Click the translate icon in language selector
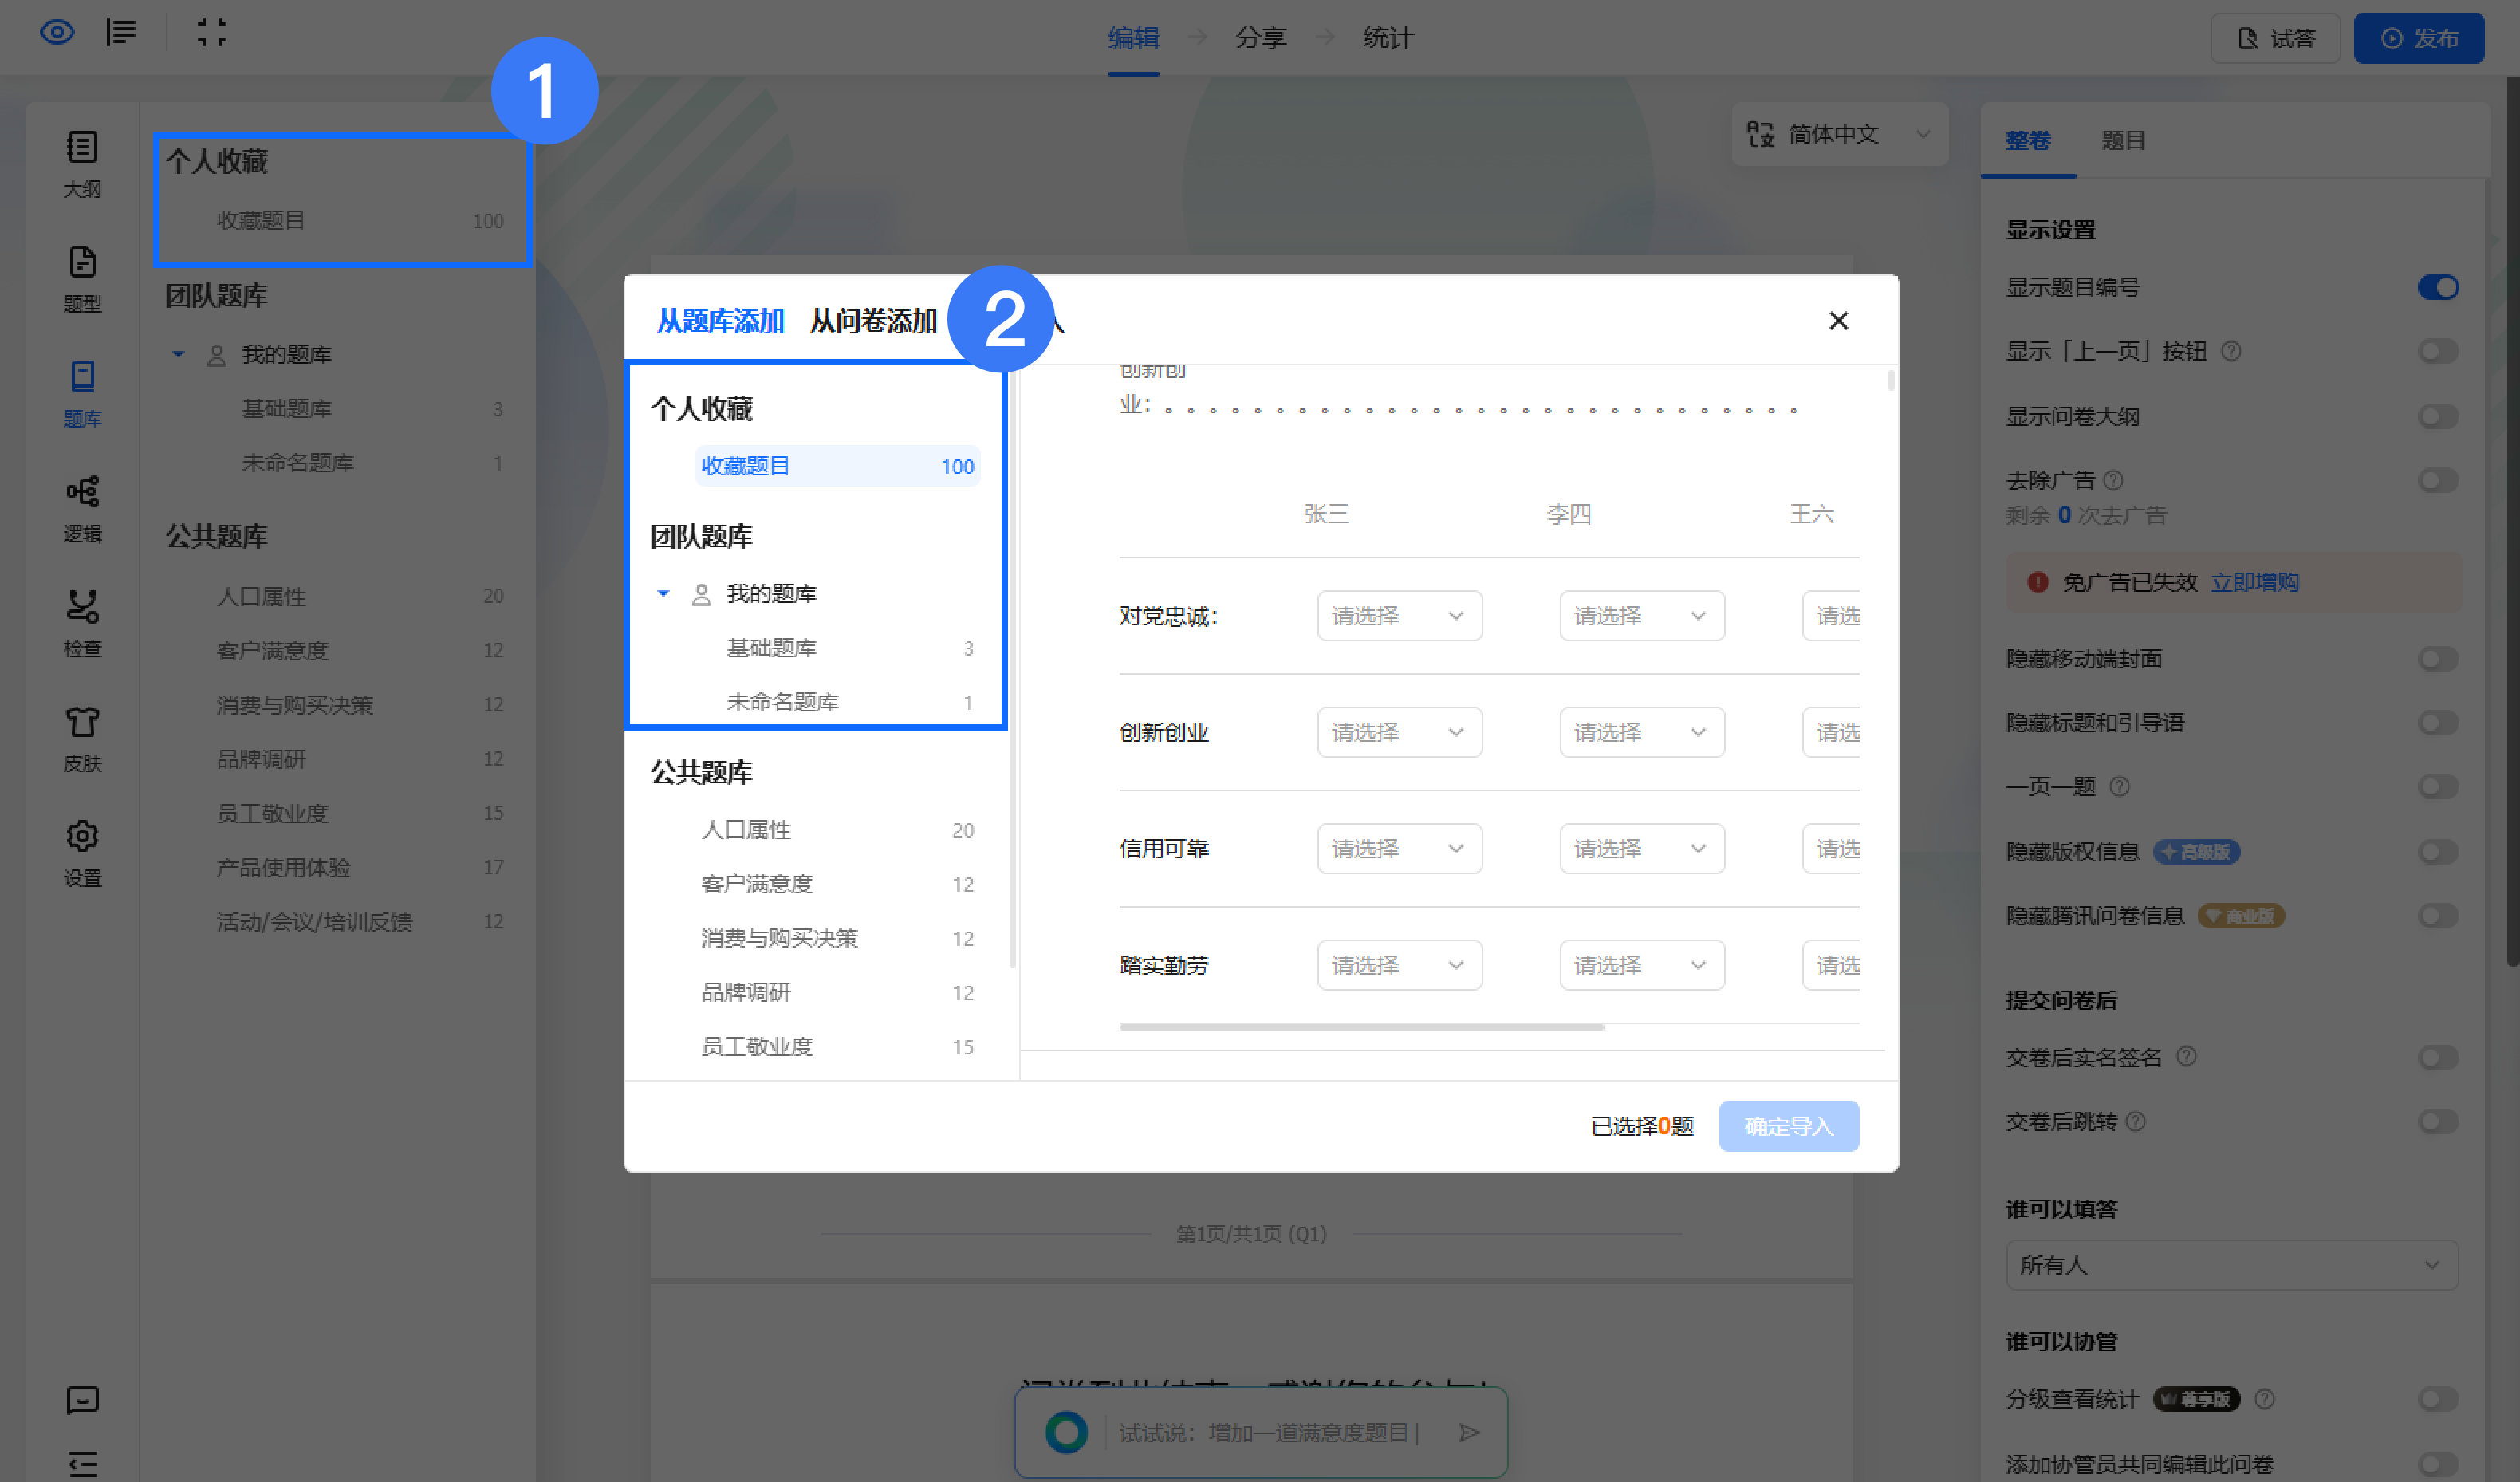 tap(1760, 134)
